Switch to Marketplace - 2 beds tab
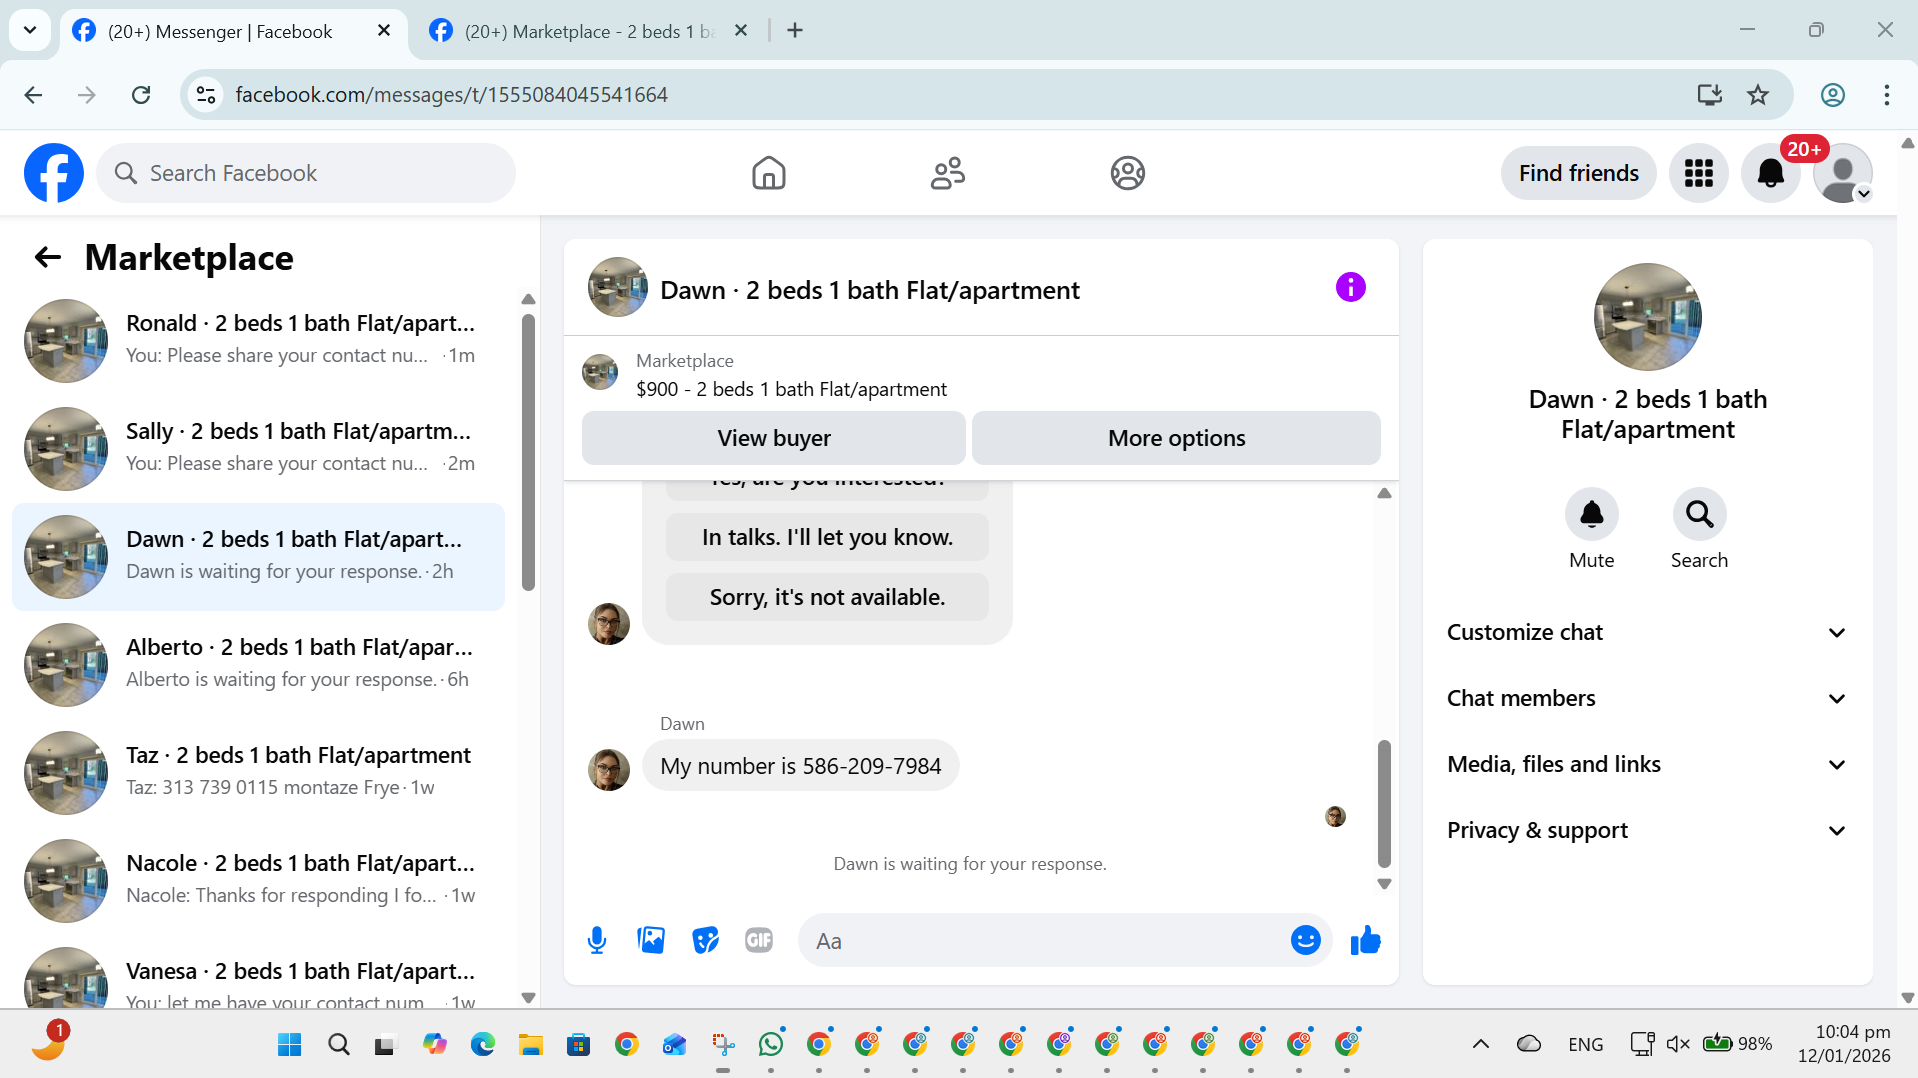This screenshot has width=1918, height=1078. (588, 31)
